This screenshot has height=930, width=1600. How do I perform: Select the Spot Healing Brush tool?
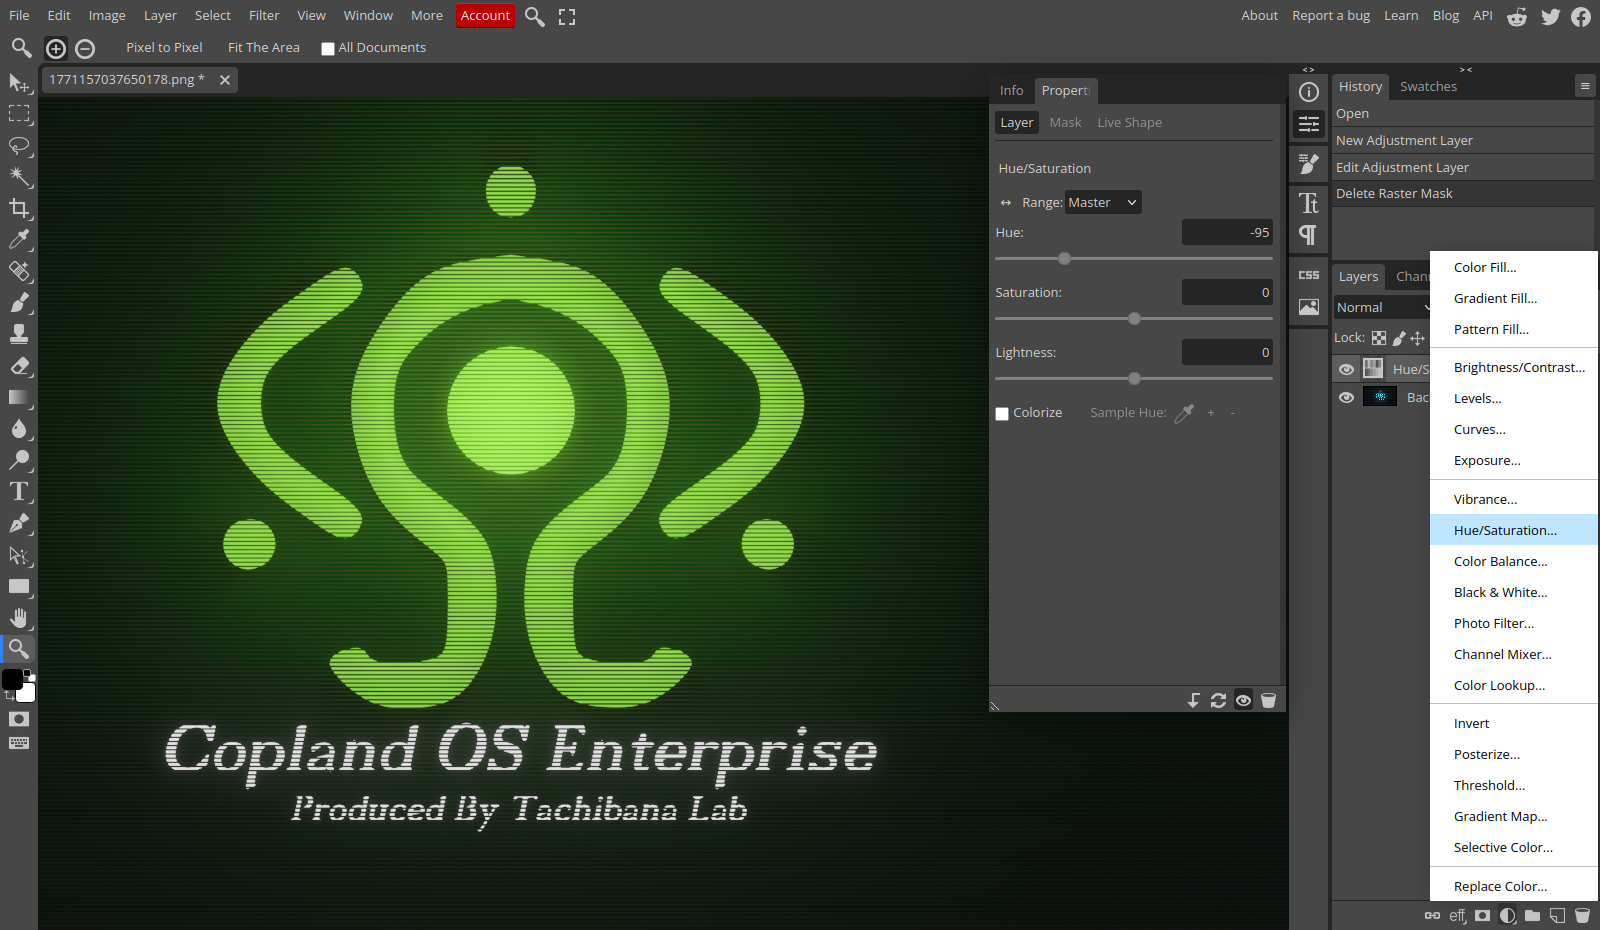click(19, 271)
